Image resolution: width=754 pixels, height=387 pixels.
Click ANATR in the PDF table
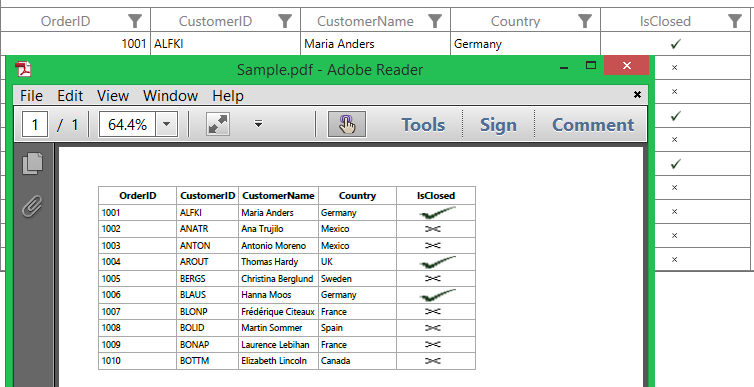point(194,229)
